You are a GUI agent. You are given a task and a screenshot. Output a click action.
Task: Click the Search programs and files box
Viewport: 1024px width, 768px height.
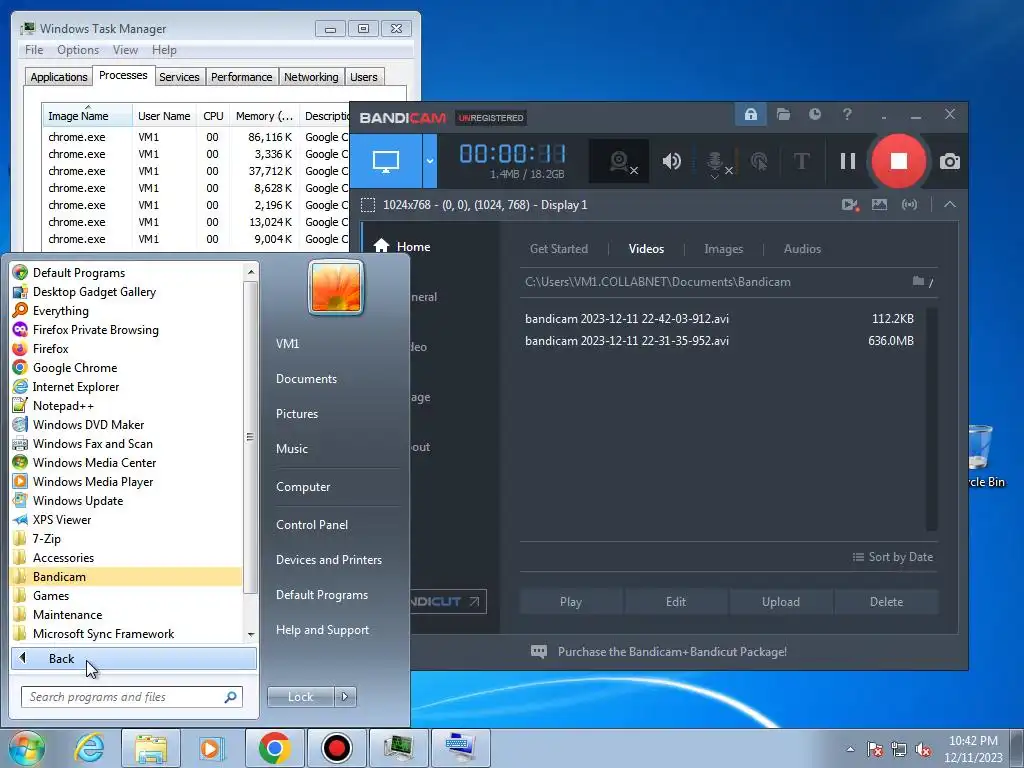point(132,697)
